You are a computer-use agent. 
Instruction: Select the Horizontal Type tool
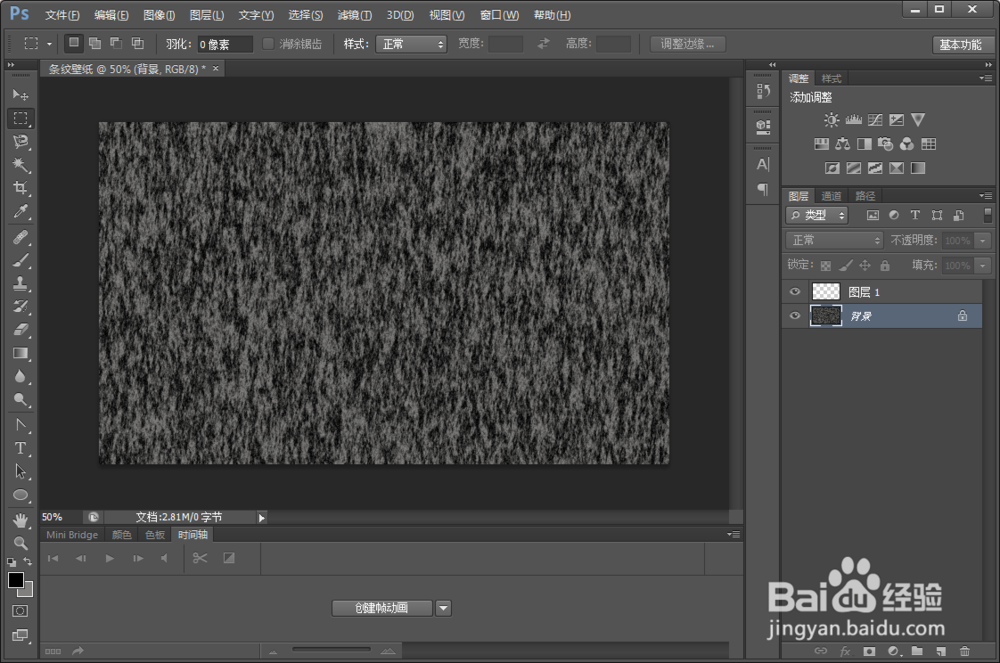(x=20, y=448)
